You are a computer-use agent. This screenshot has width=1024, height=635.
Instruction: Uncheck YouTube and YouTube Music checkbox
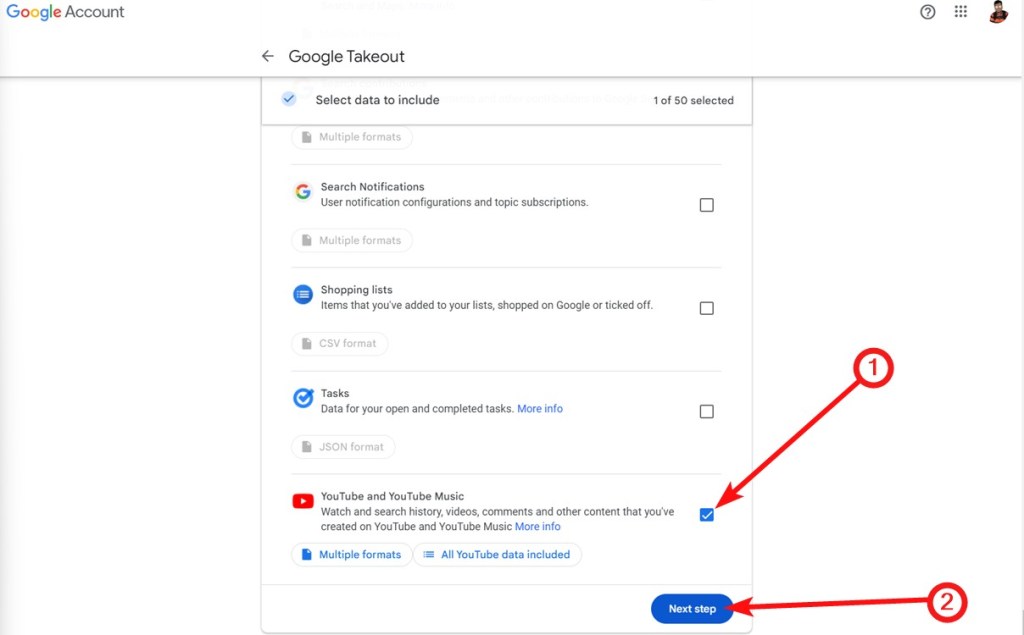[707, 515]
